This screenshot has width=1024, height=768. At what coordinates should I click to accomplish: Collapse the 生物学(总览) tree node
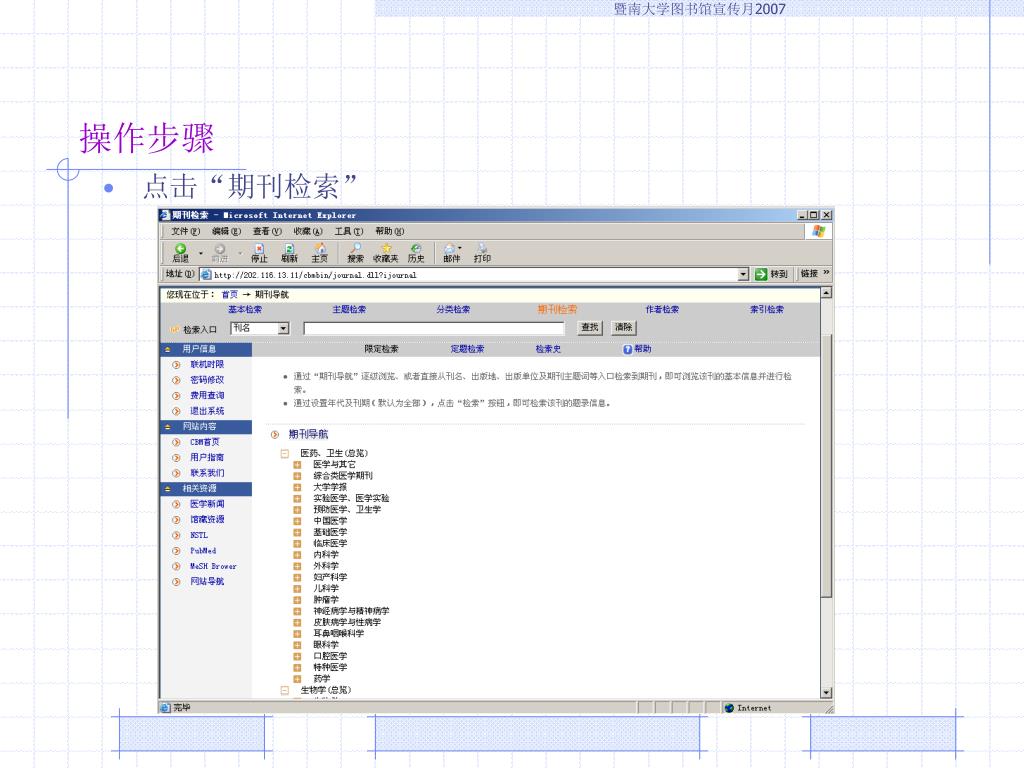(285, 690)
